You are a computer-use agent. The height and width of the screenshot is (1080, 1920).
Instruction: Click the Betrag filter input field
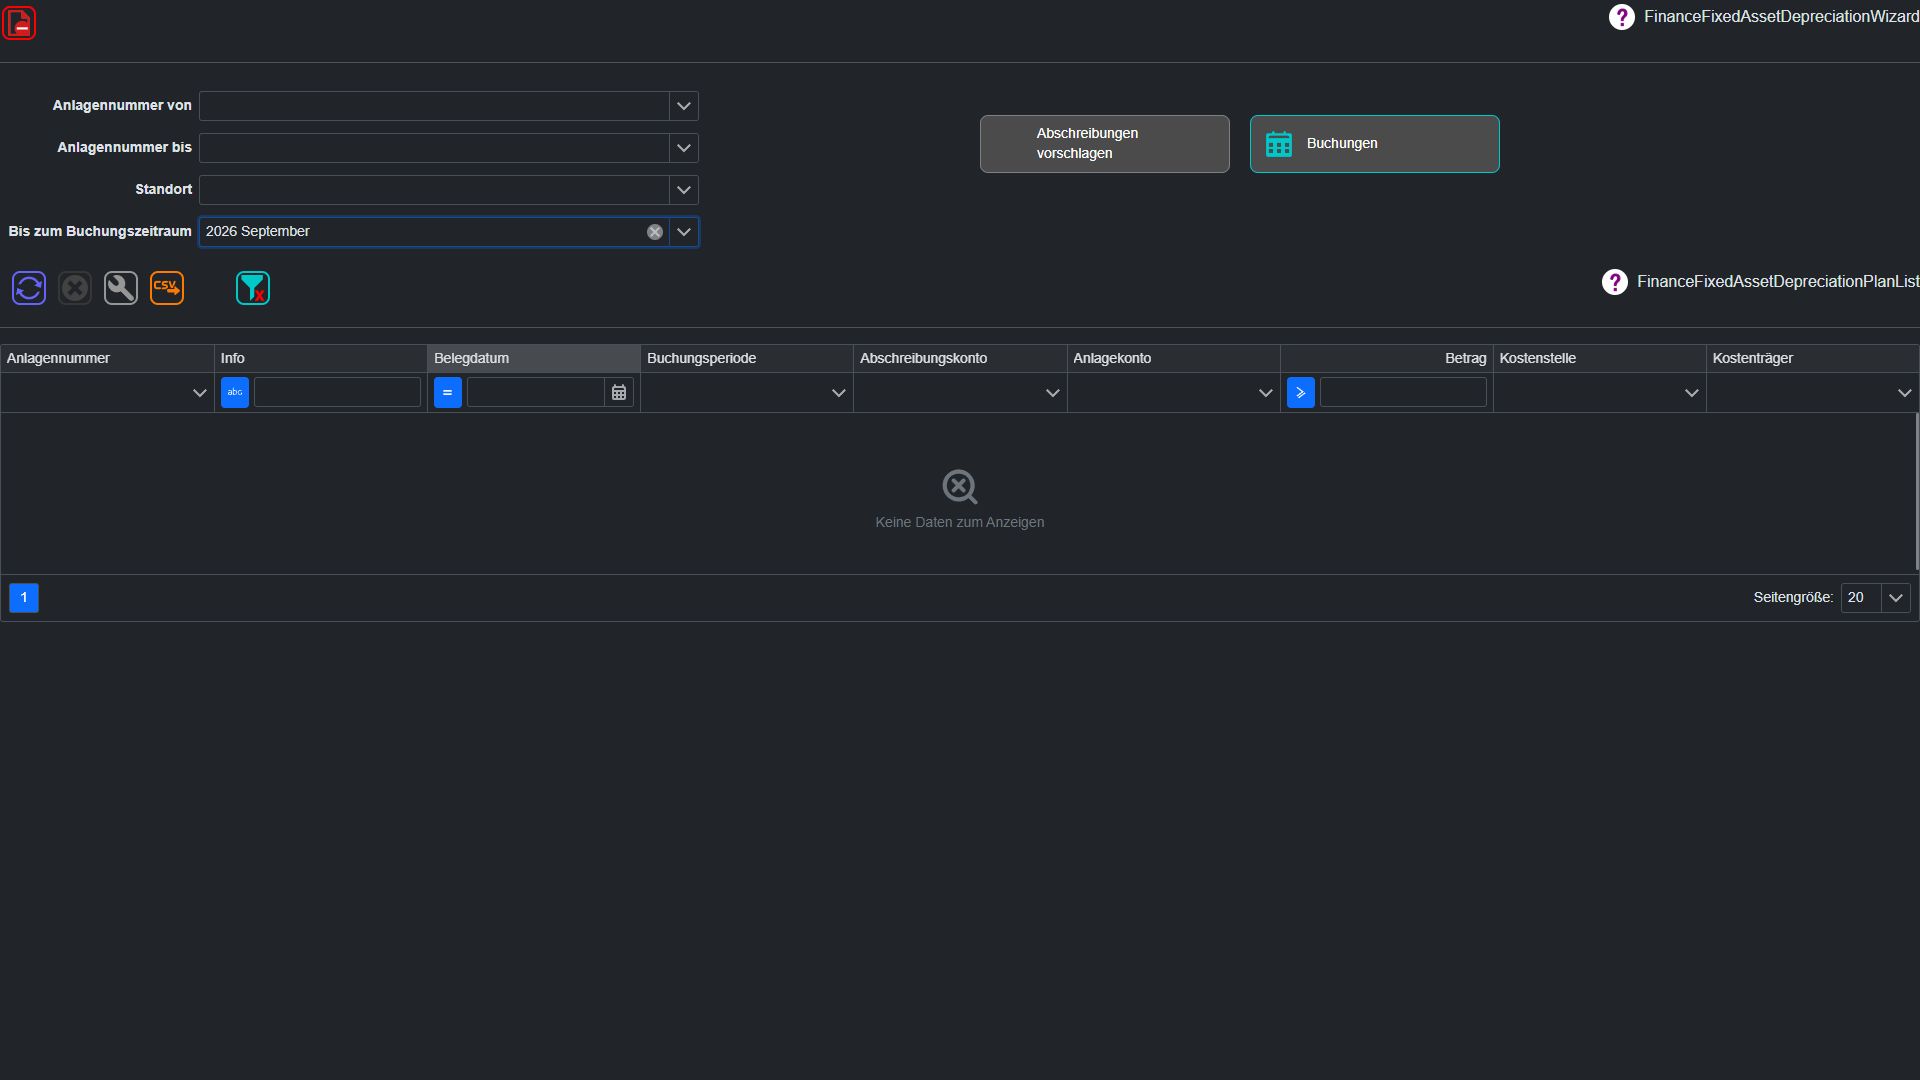1403,393
